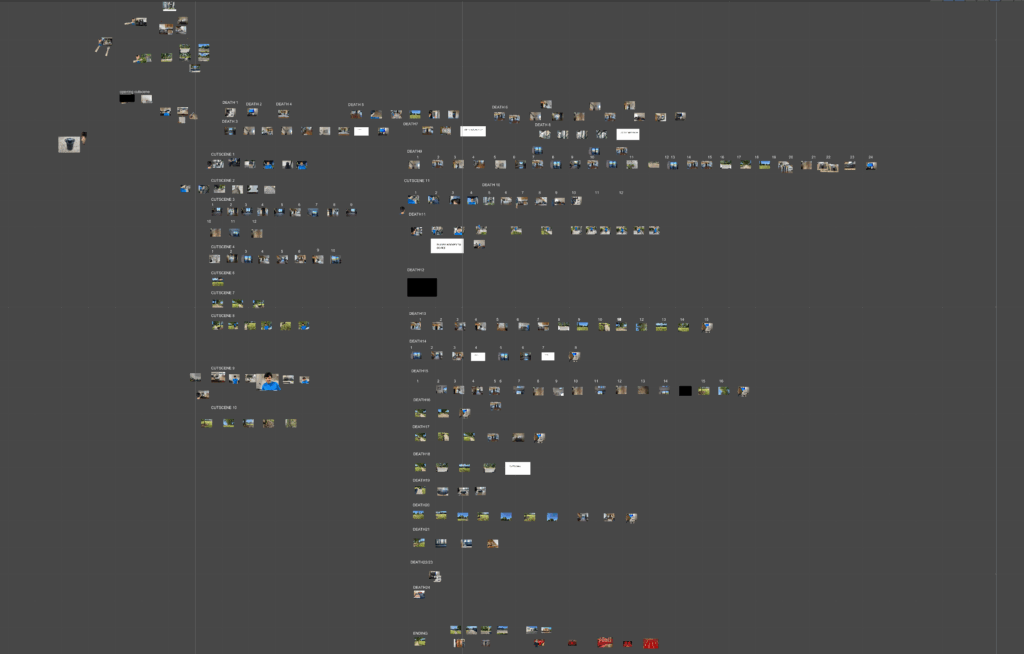Select the white note card below DEATH11 row
The image size is (1024, 654).
tap(447, 246)
